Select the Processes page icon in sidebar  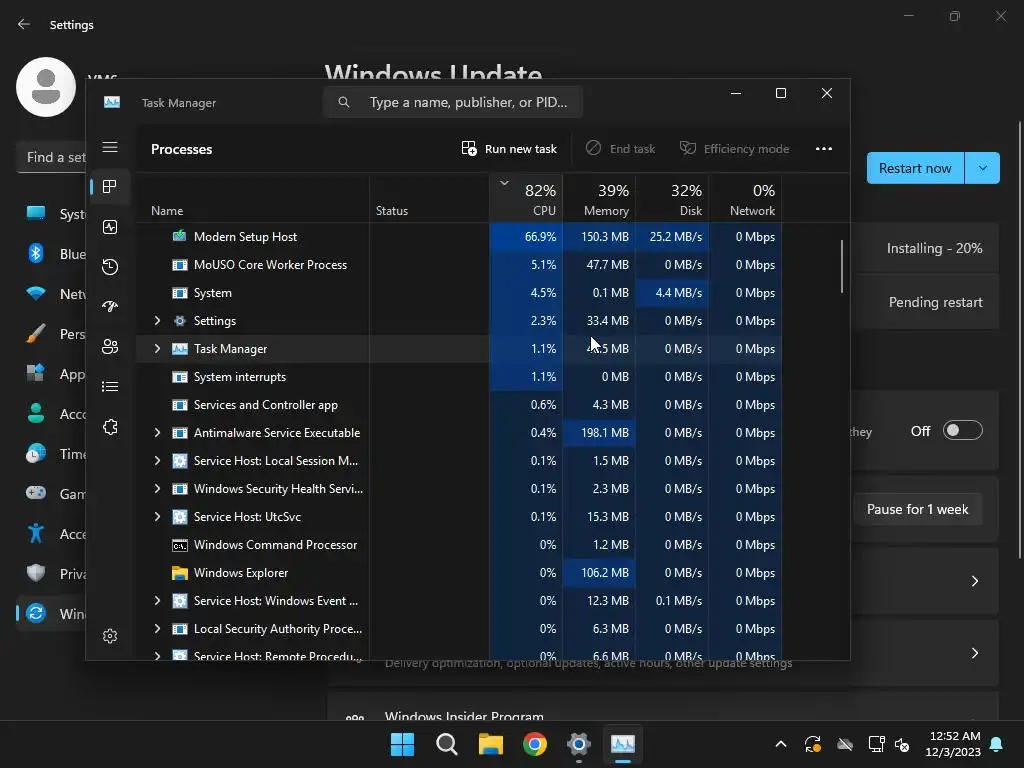click(x=110, y=187)
